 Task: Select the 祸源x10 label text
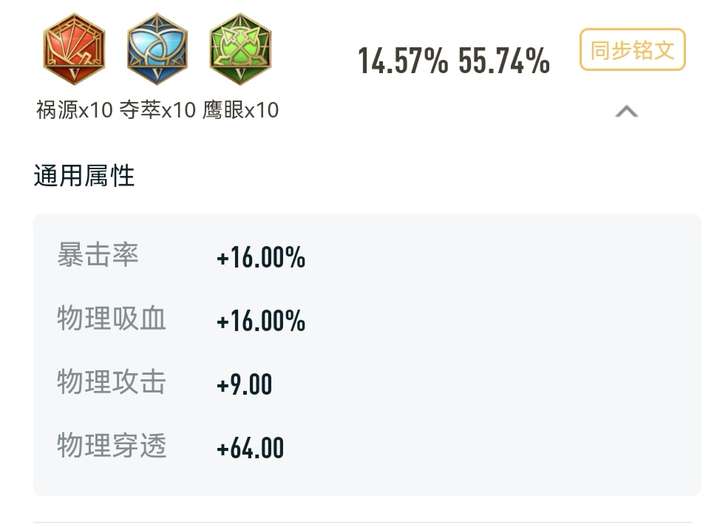pos(74,110)
